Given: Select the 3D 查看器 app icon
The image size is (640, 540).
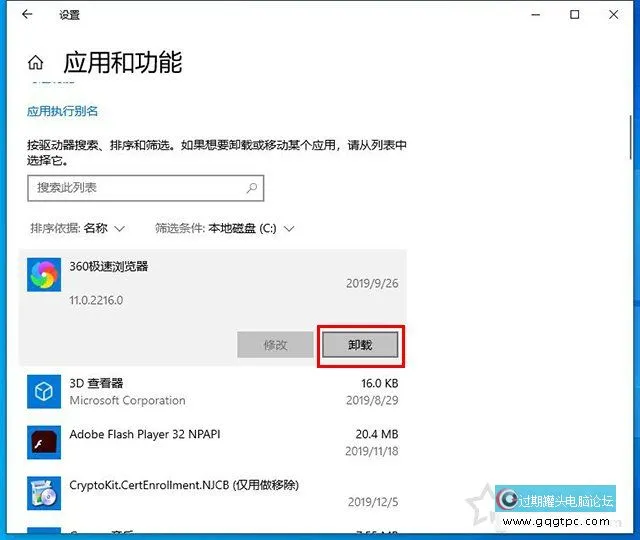Looking at the screenshot, I should click(x=44, y=391).
